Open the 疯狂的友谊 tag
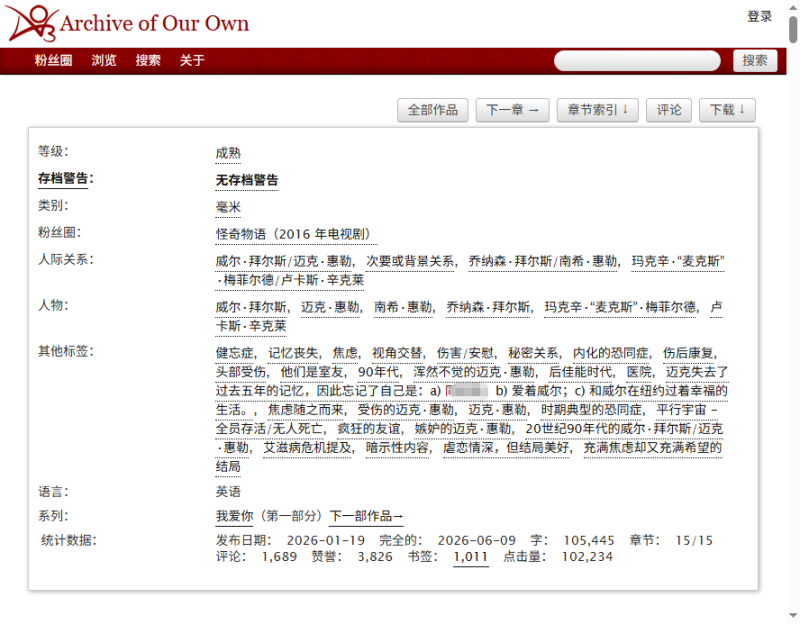800x624 pixels. [369, 429]
